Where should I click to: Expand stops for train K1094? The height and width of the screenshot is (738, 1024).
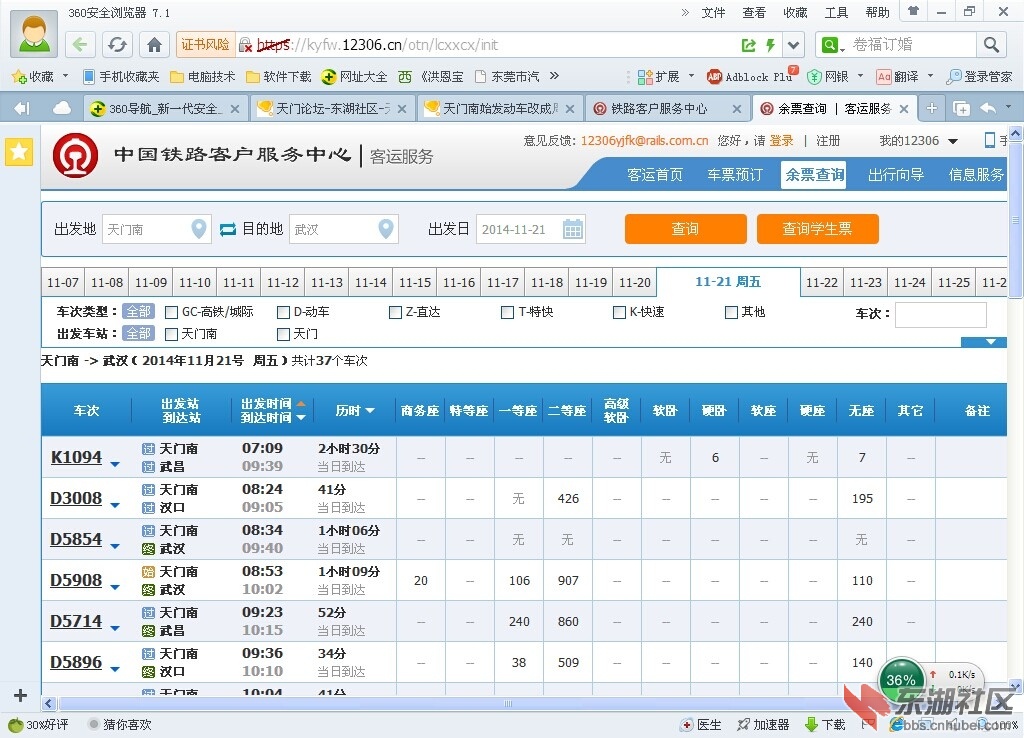[115, 464]
